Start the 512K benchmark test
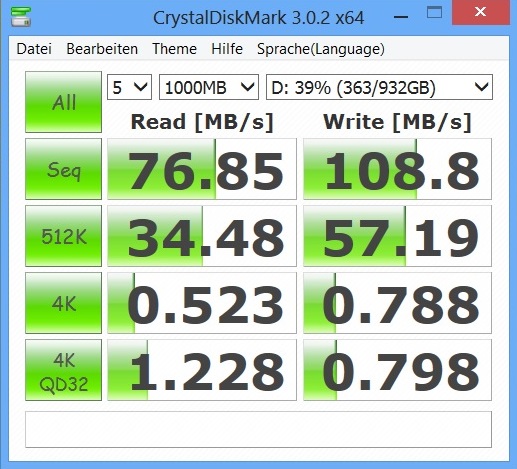 coord(63,236)
